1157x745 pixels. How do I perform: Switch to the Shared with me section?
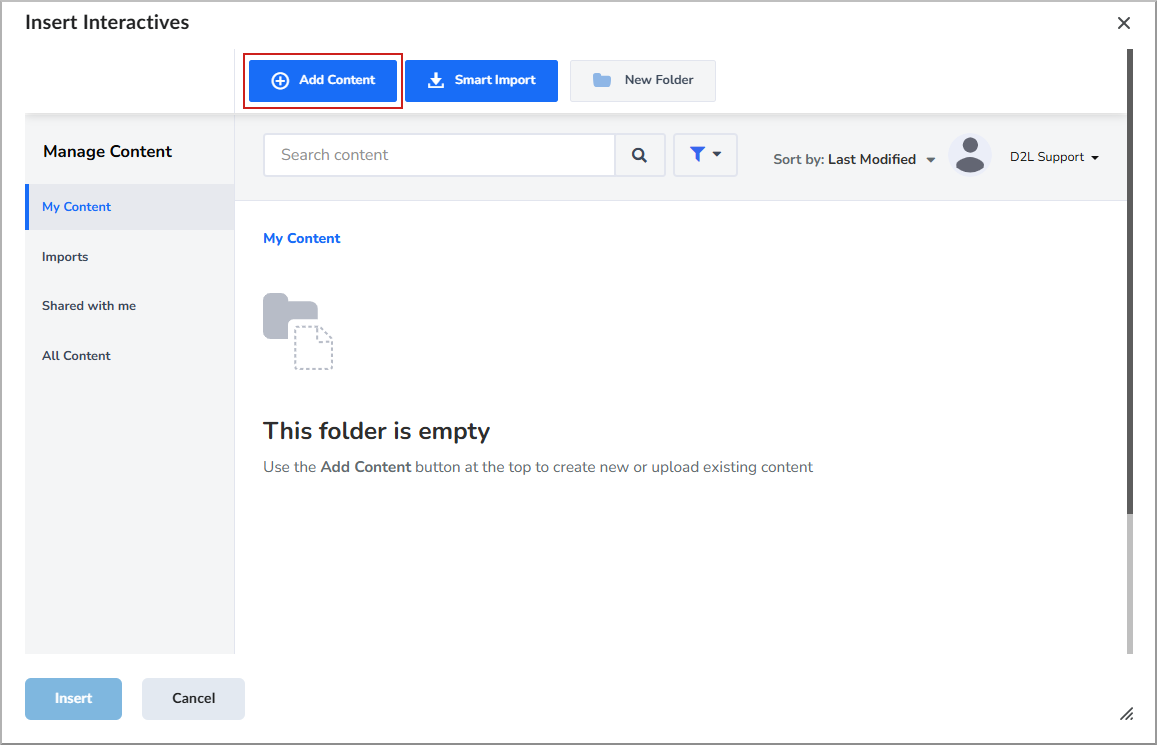[89, 305]
